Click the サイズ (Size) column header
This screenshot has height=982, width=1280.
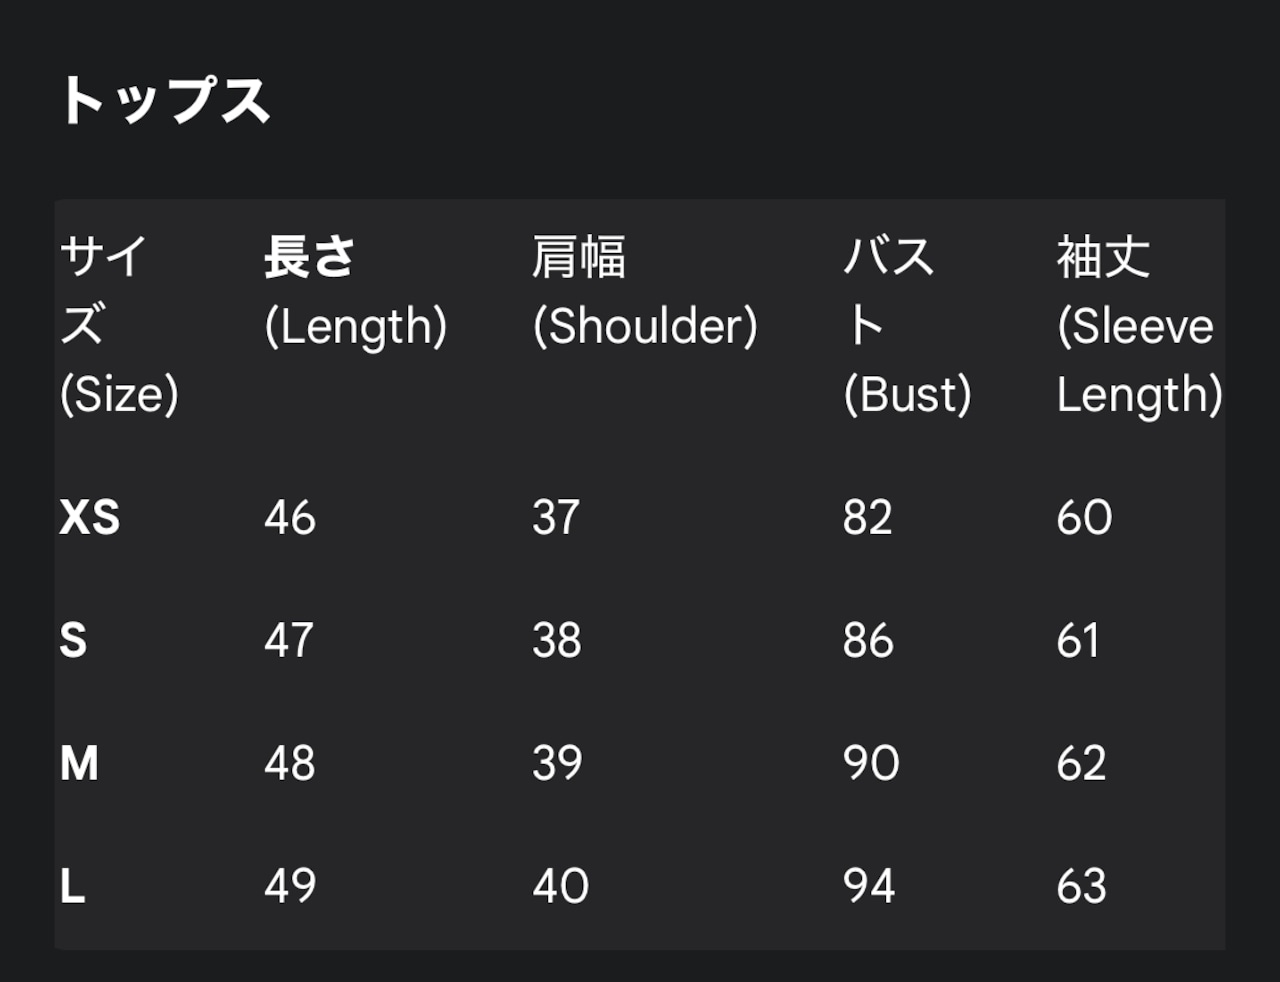pyautogui.click(x=119, y=325)
